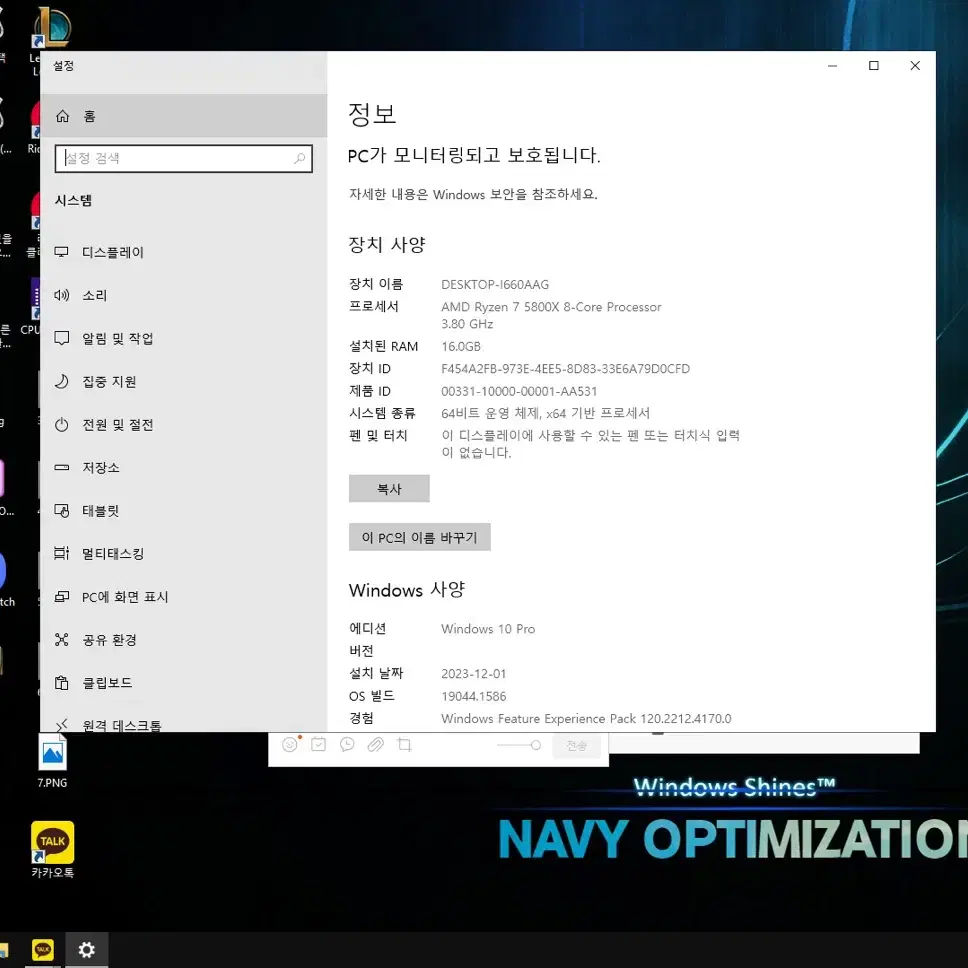Screen dimensions: 968x968
Task: Minimize the 설정 window
Action: coord(833,66)
